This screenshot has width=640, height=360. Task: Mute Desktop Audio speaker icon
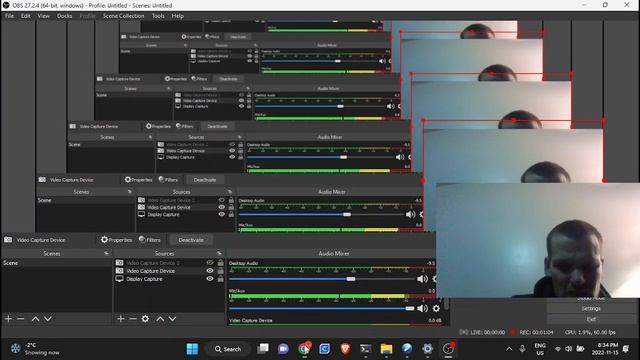(422, 279)
